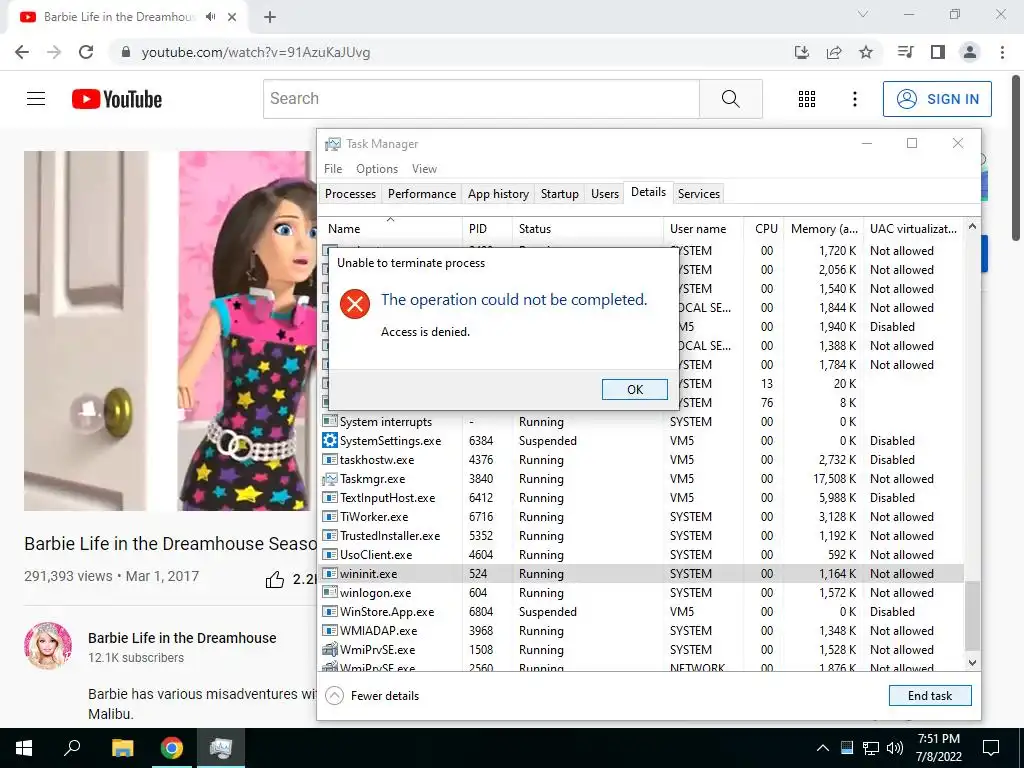1024x768 pixels.
Task: Select the WMIADAP.exe process row
Action: pos(641,631)
